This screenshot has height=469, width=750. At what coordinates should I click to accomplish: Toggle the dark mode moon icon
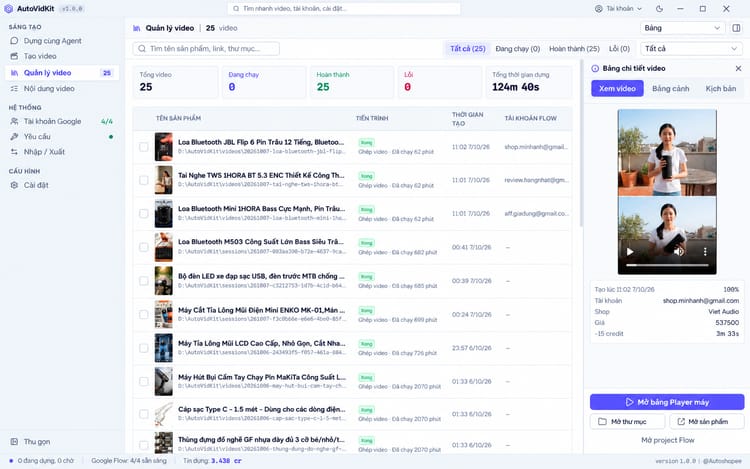(660, 9)
